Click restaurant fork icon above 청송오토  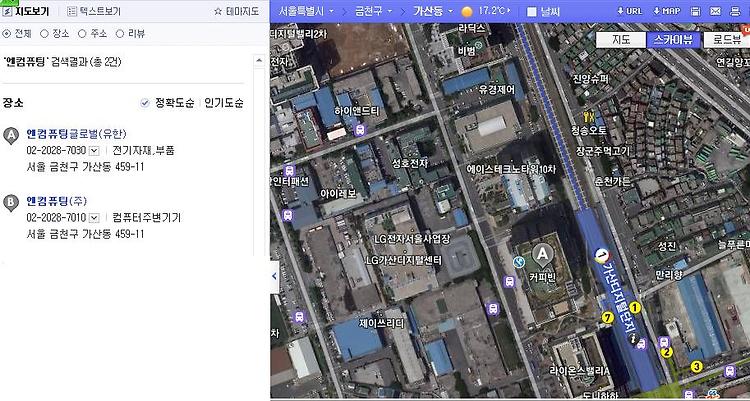click(589, 116)
